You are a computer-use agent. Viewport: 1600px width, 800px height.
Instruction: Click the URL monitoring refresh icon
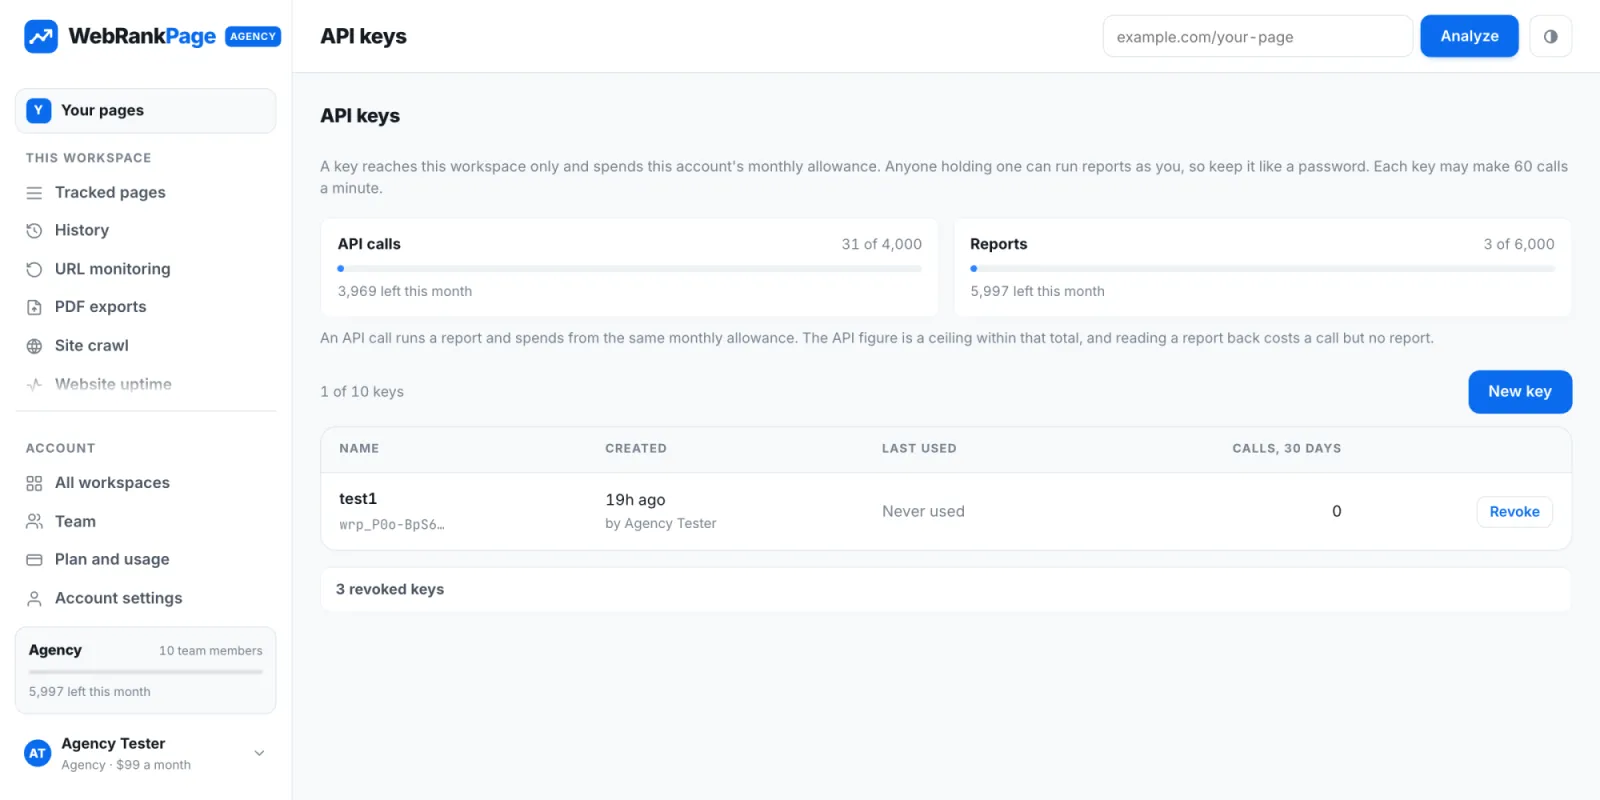click(x=34, y=269)
